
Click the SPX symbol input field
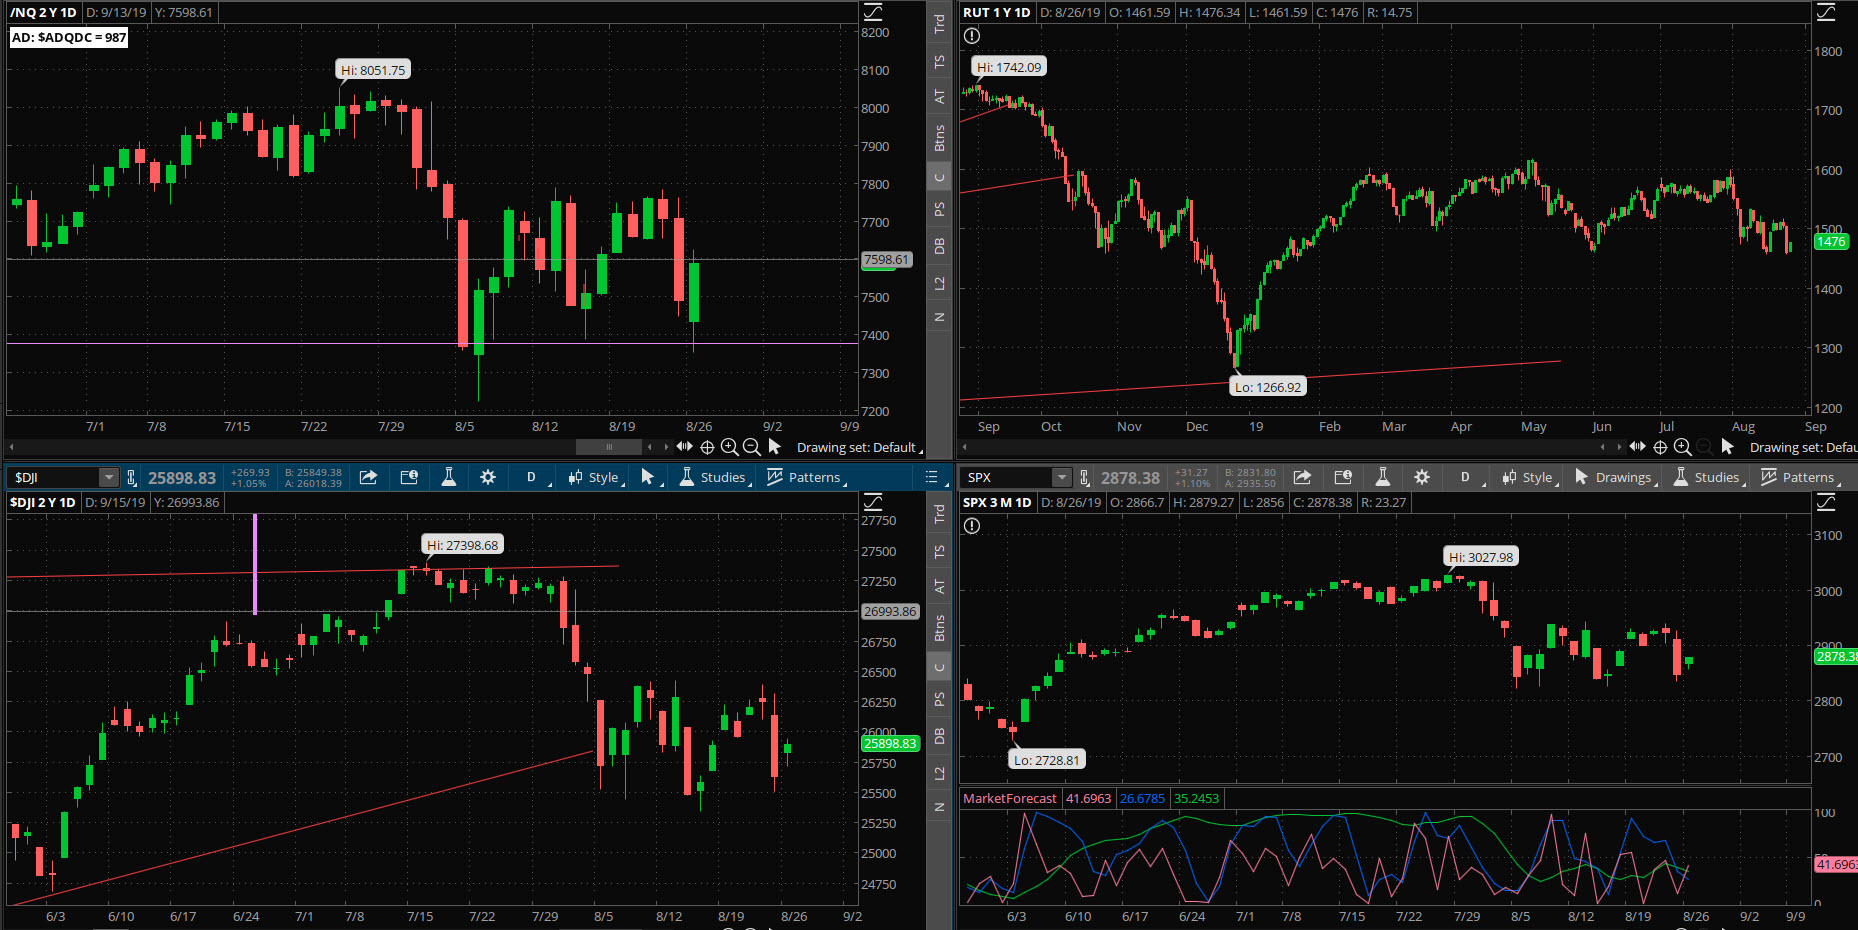click(x=1006, y=477)
